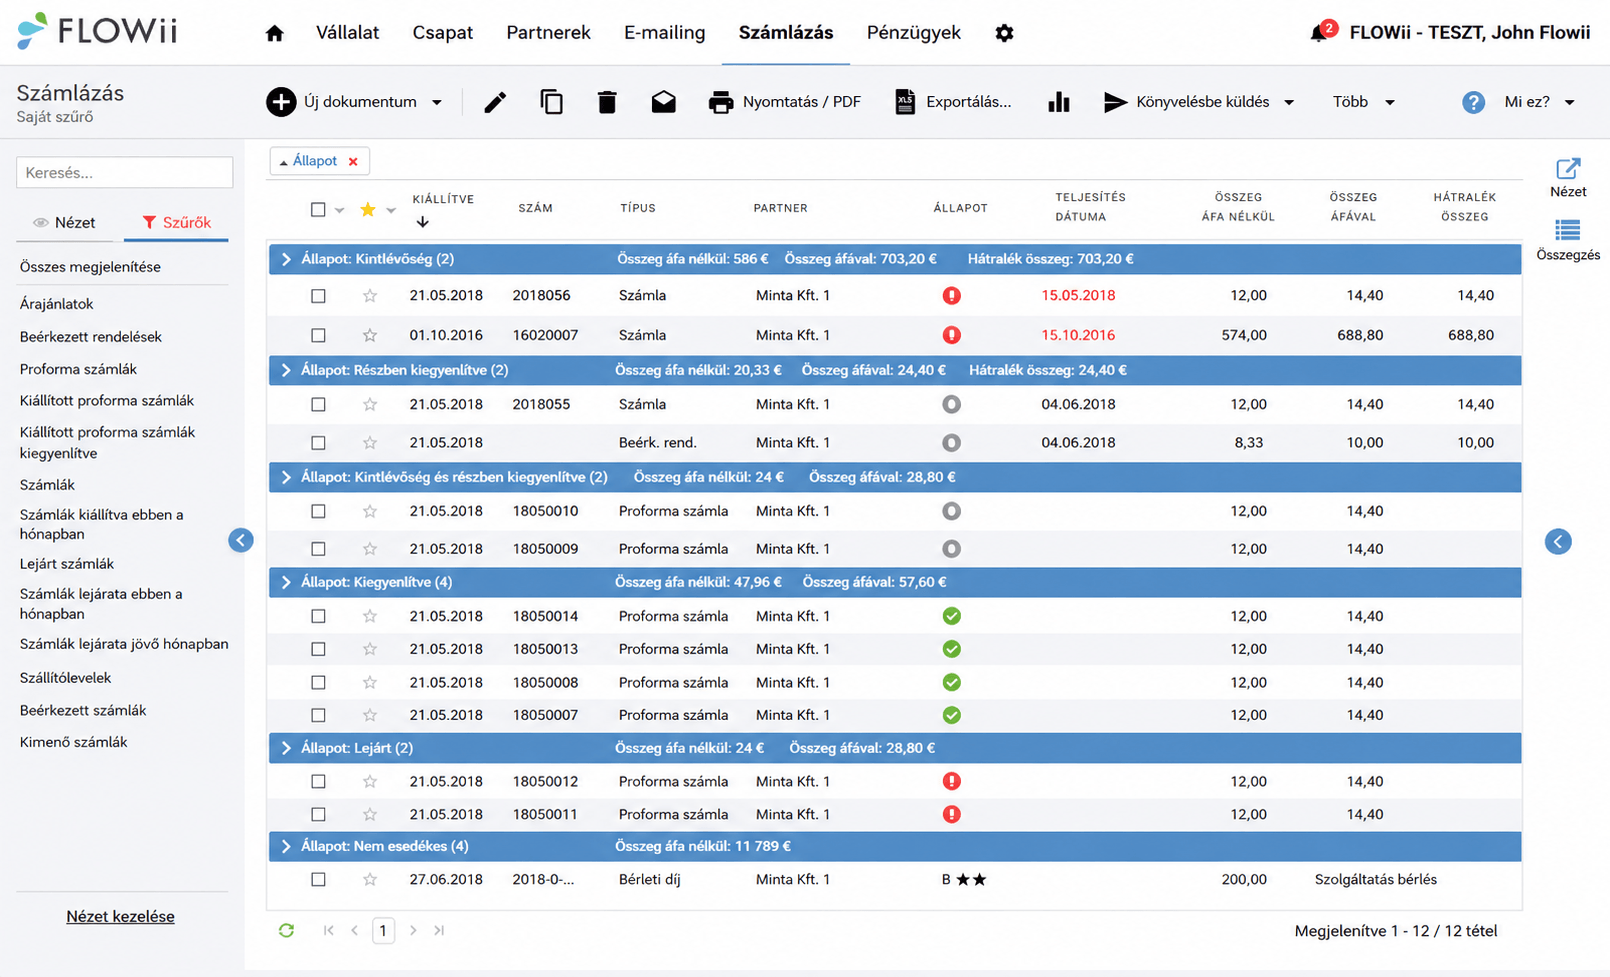Expand the Több dropdown menu
Image resolution: width=1610 pixels, height=977 pixels.
1364,102
